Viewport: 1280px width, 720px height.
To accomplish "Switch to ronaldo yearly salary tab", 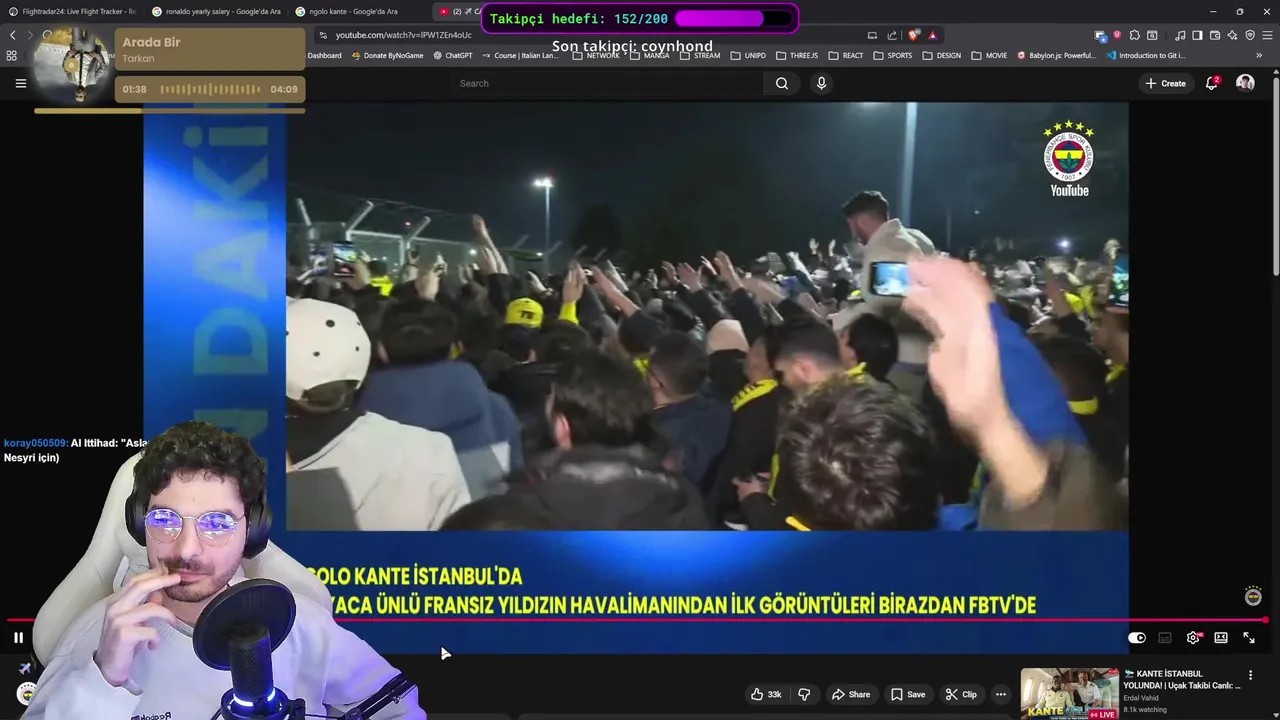I will pyautogui.click(x=218, y=11).
